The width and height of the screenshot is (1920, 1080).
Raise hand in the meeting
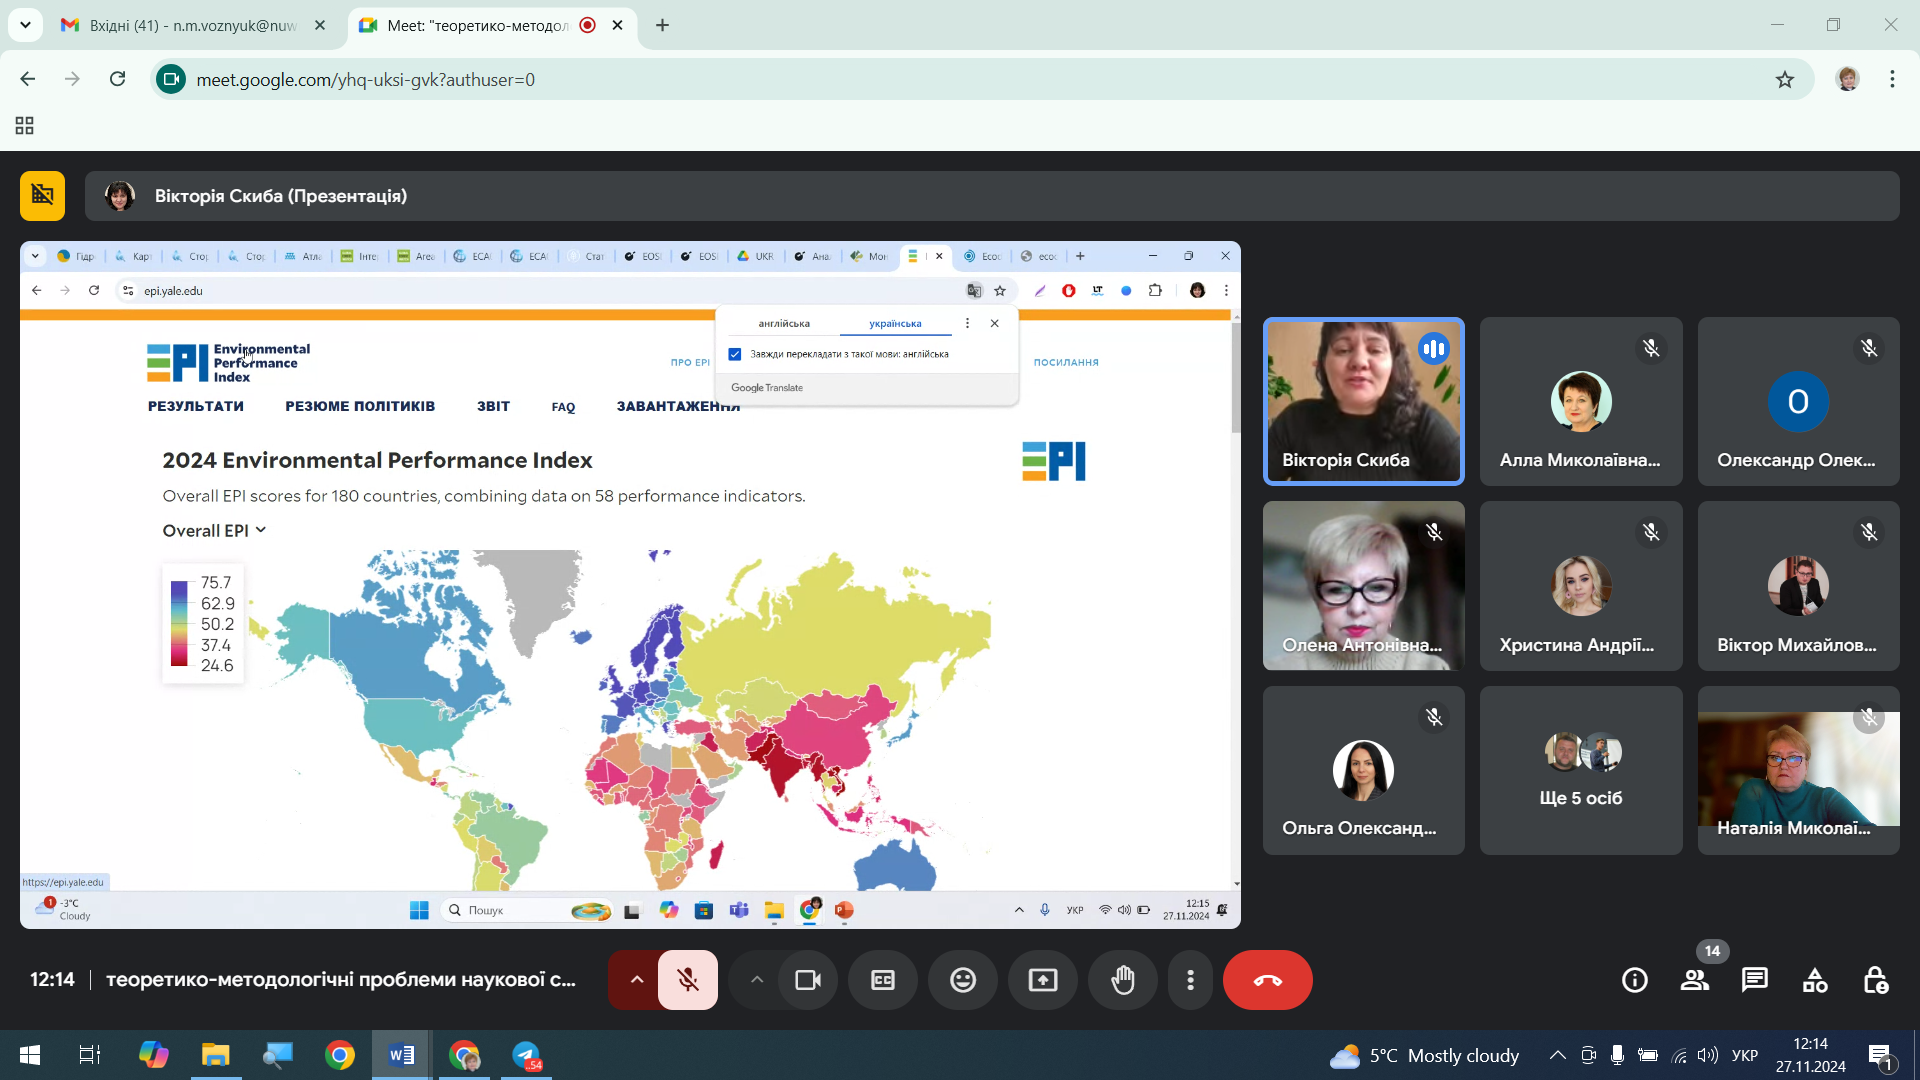[x=1123, y=980]
